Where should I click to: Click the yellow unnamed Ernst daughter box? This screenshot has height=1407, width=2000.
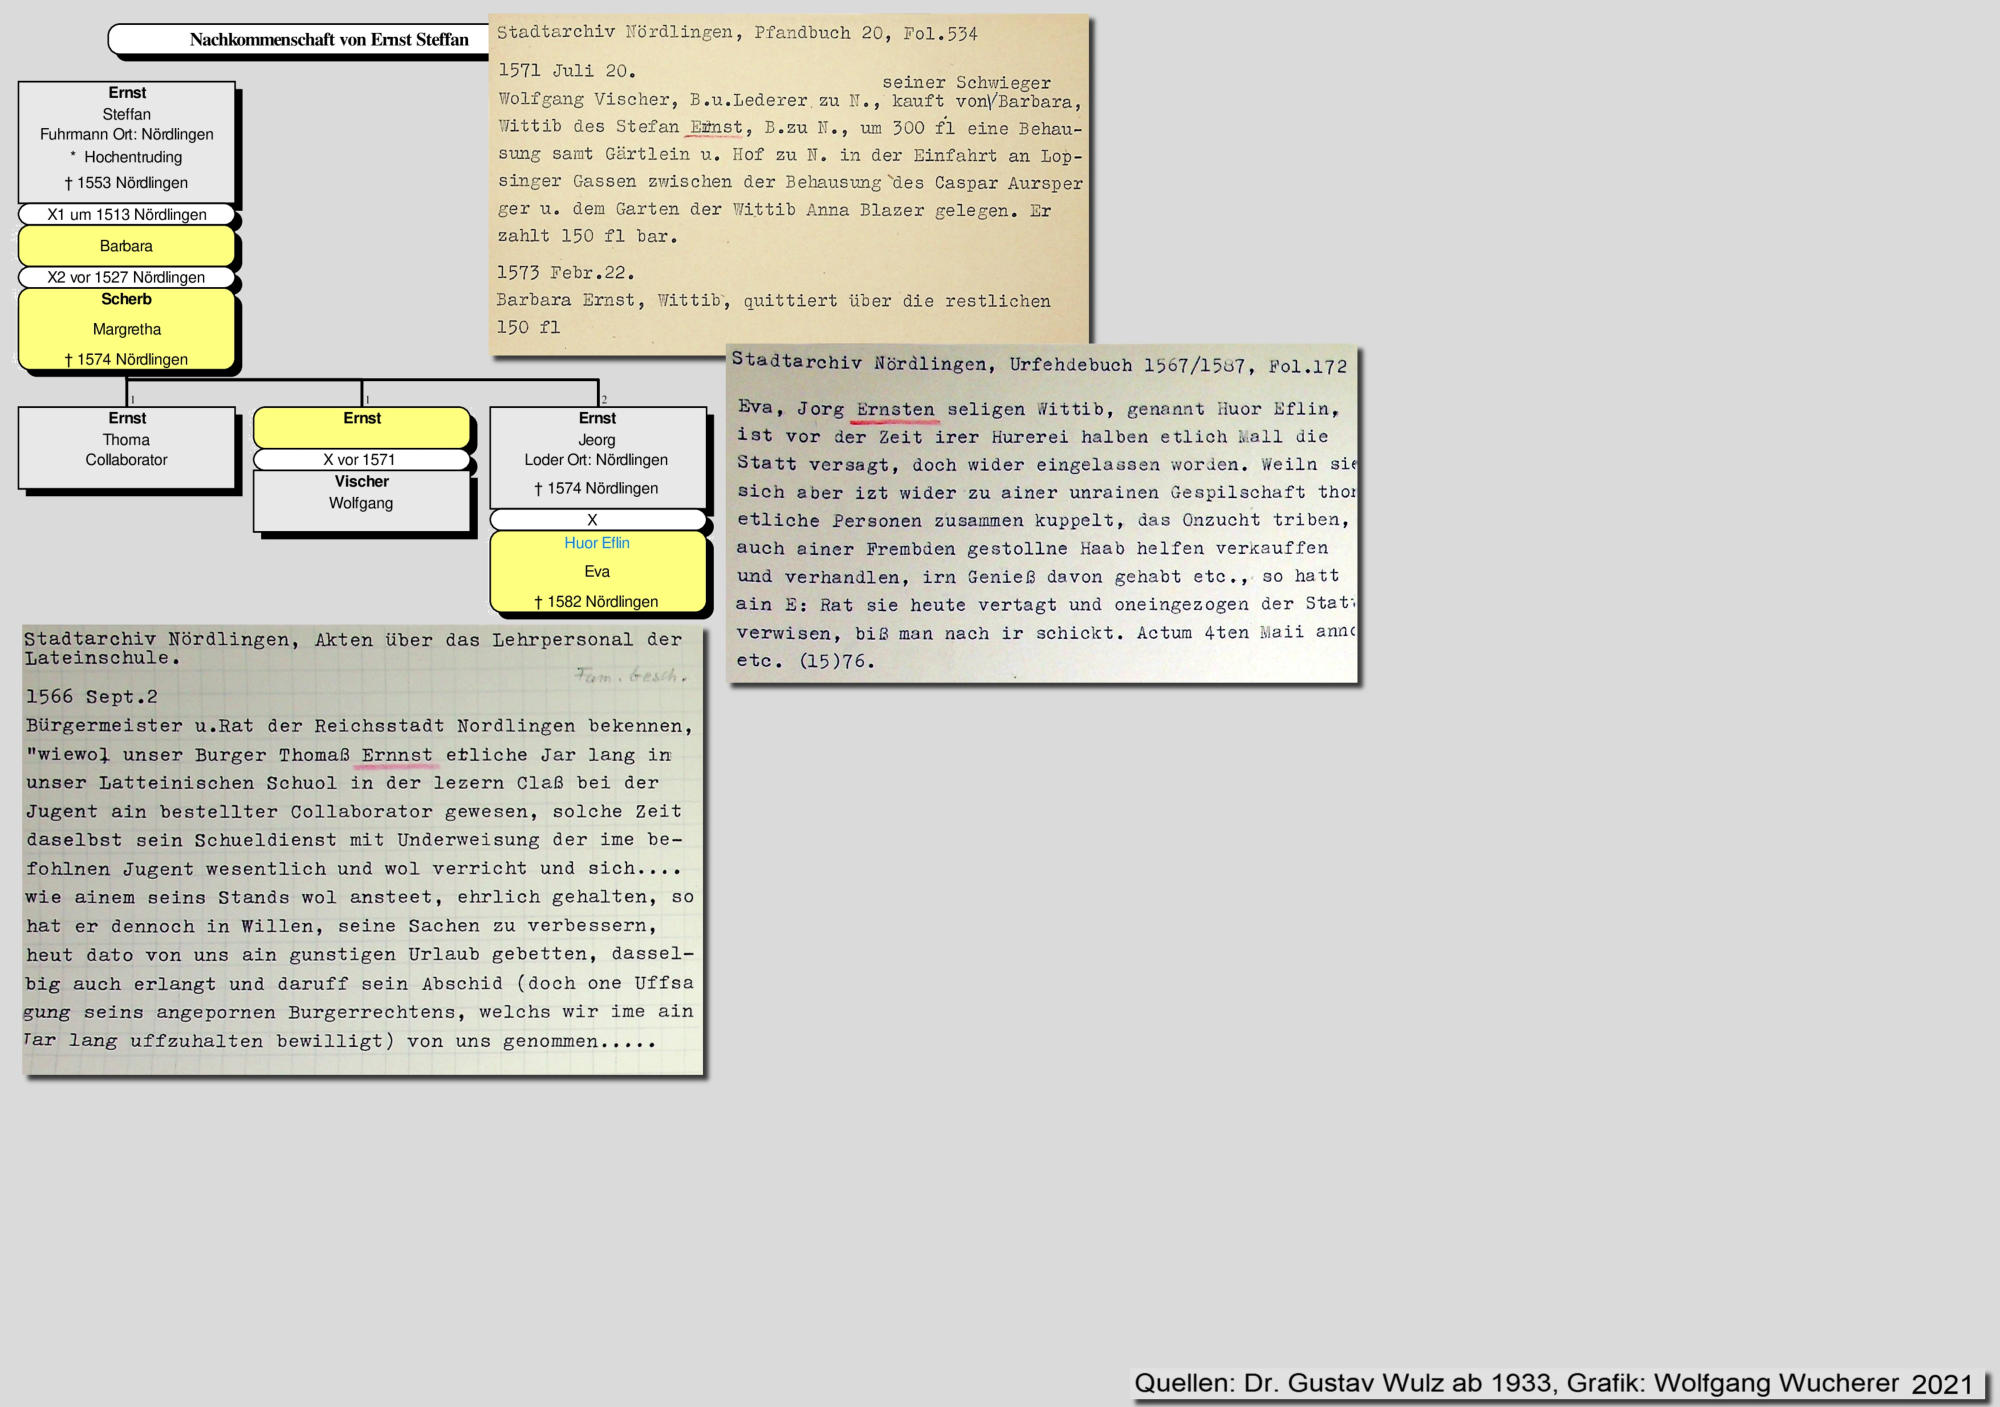pyautogui.click(x=362, y=426)
